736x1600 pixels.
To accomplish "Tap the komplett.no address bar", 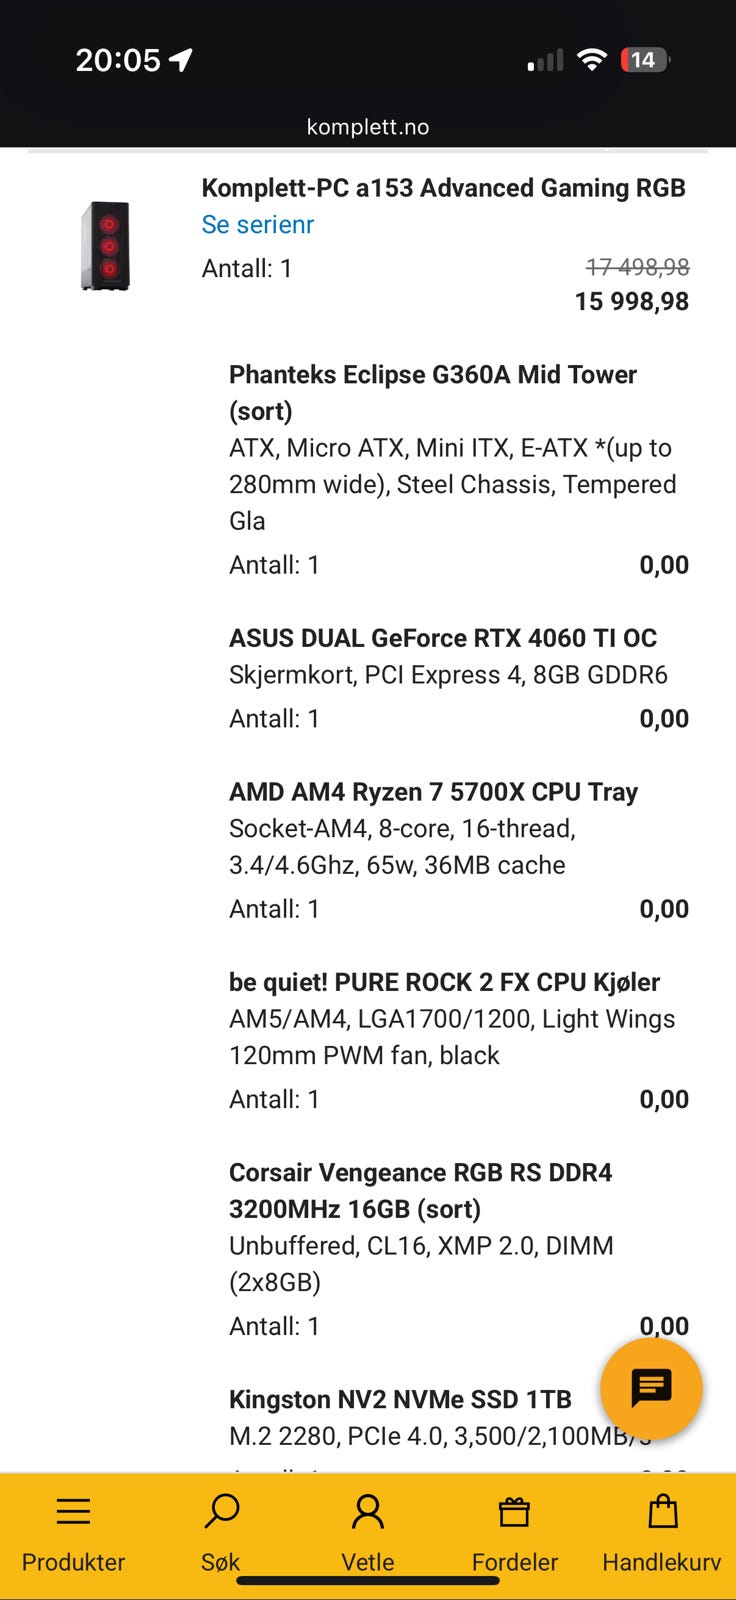I will tap(368, 127).
